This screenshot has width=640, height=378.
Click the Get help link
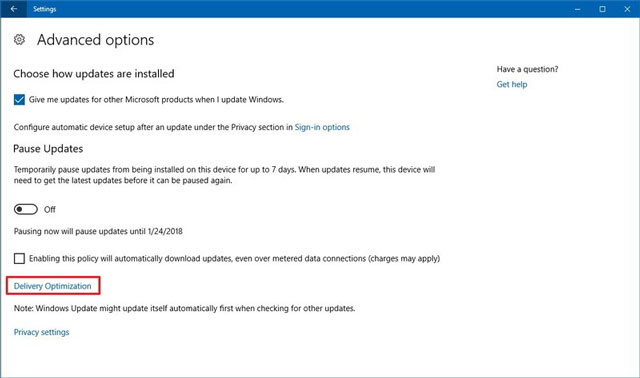pos(512,84)
